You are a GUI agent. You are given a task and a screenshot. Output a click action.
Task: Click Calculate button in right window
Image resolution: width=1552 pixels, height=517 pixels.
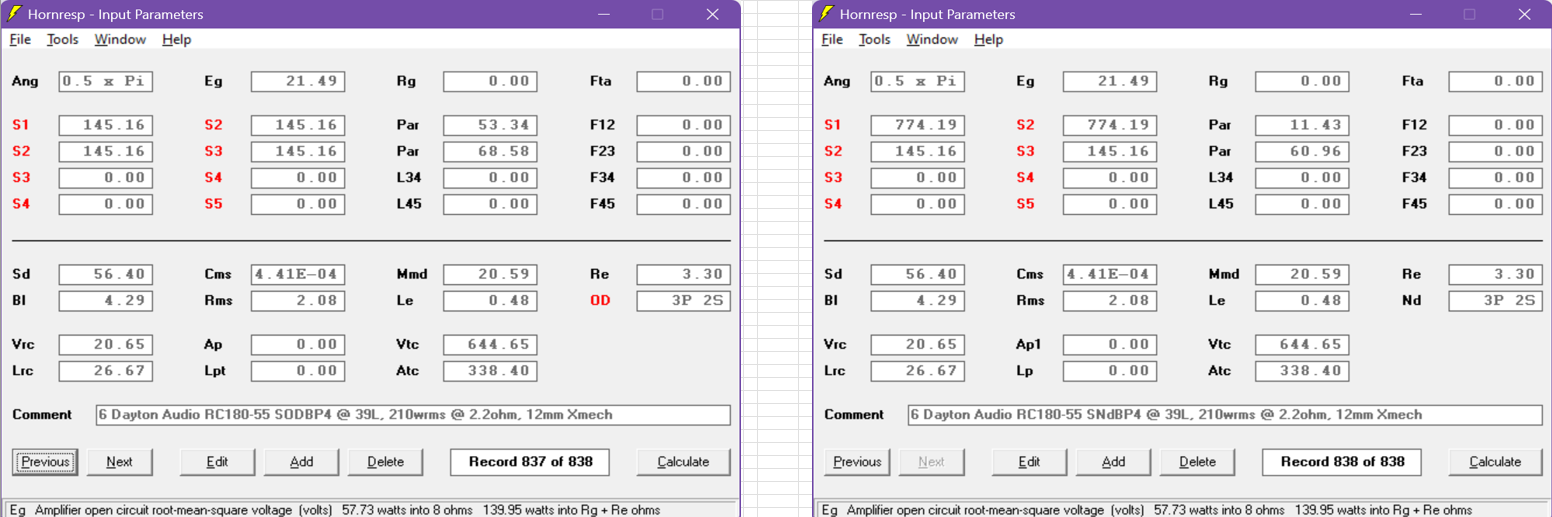(1495, 462)
